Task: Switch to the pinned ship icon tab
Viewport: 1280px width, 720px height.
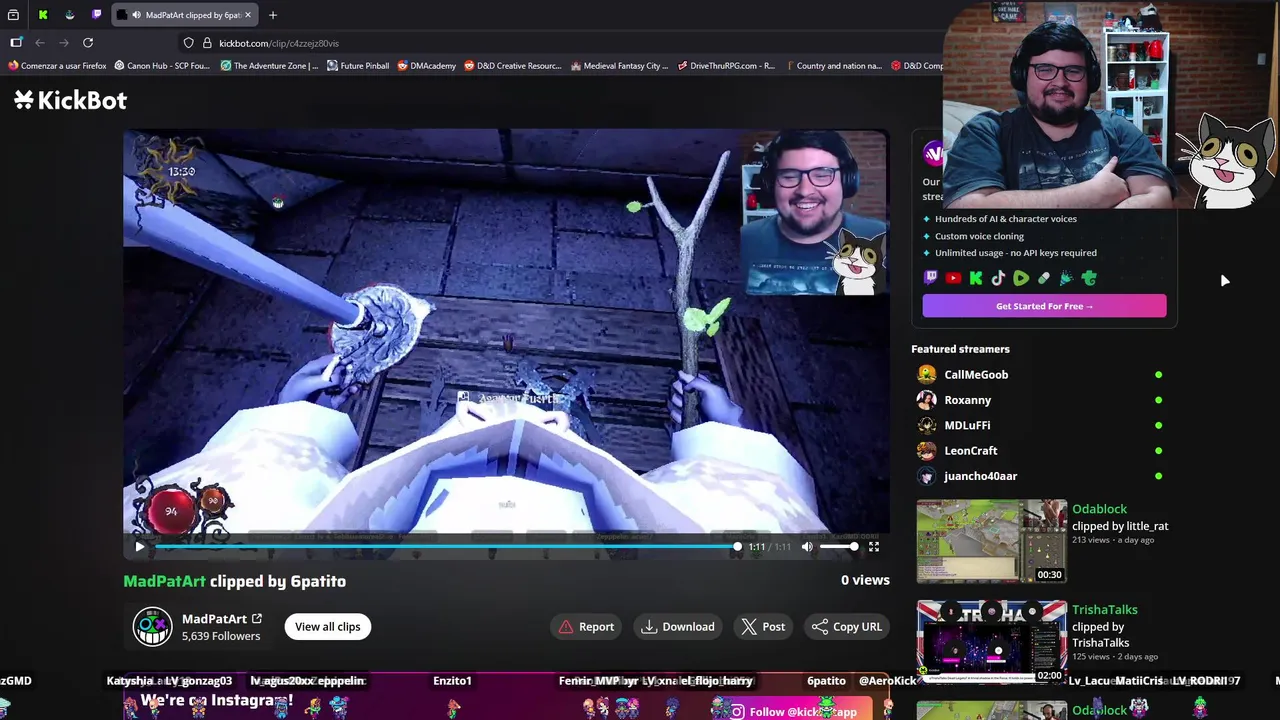Action: [69, 15]
